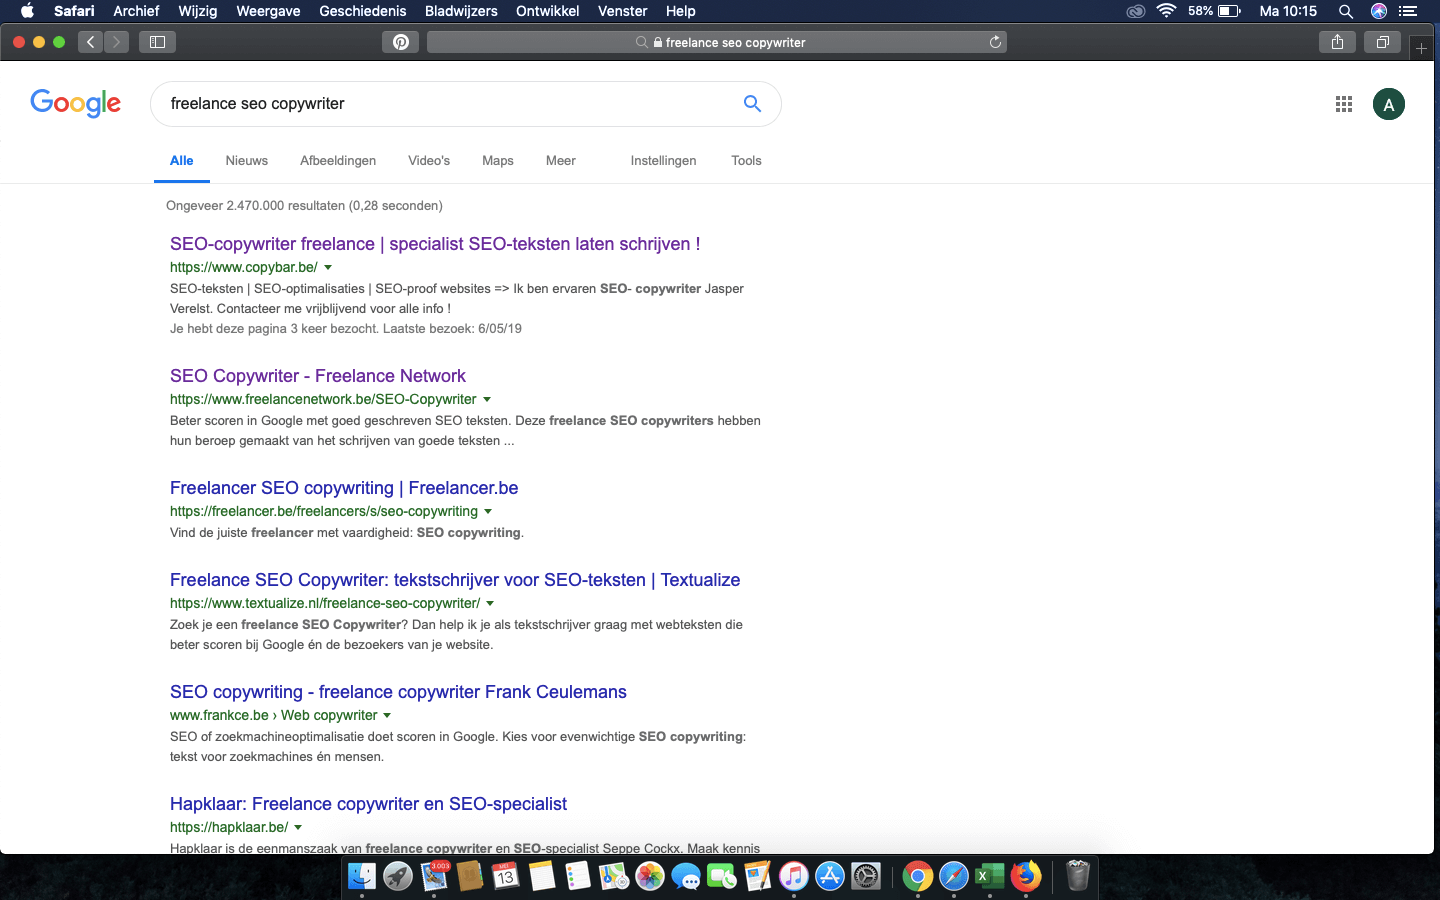Open SEO Copywriter - Freelance Network result
The height and width of the screenshot is (900, 1440).
[318, 376]
